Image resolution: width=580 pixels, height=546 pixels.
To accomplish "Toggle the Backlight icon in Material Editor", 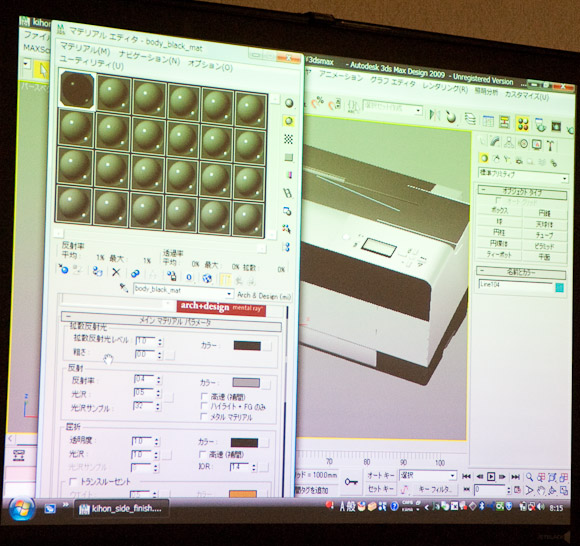I will coord(289,121).
